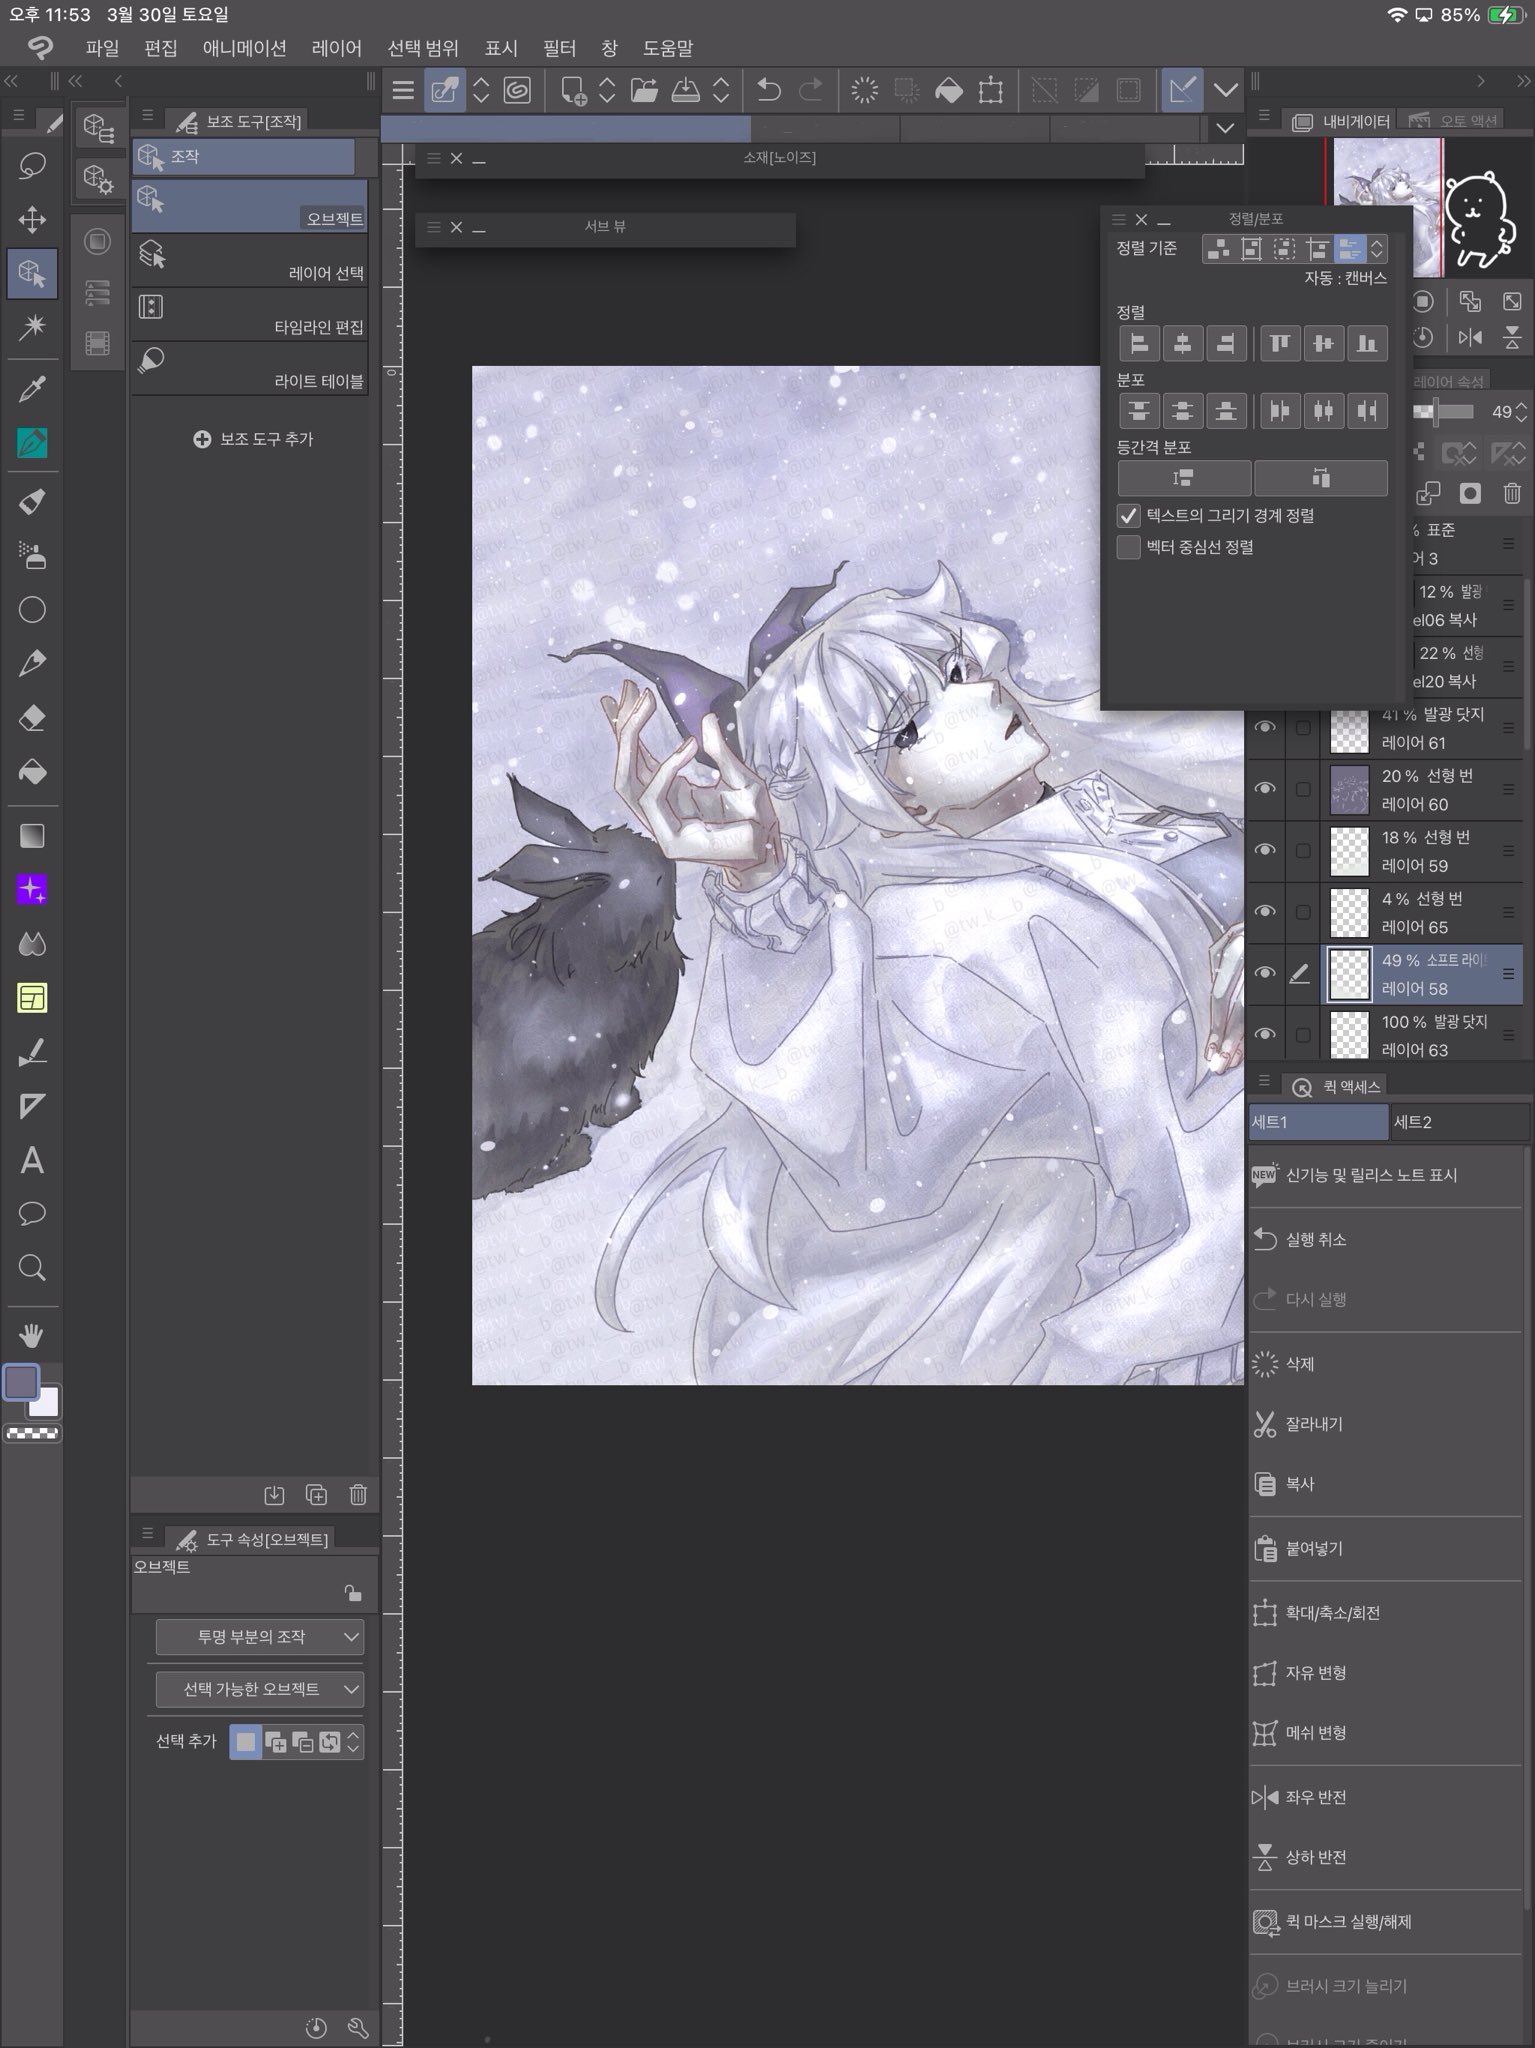Select the teal Pen tool
The height and width of the screenshot is (2048, 1535).
coord(32,442)
